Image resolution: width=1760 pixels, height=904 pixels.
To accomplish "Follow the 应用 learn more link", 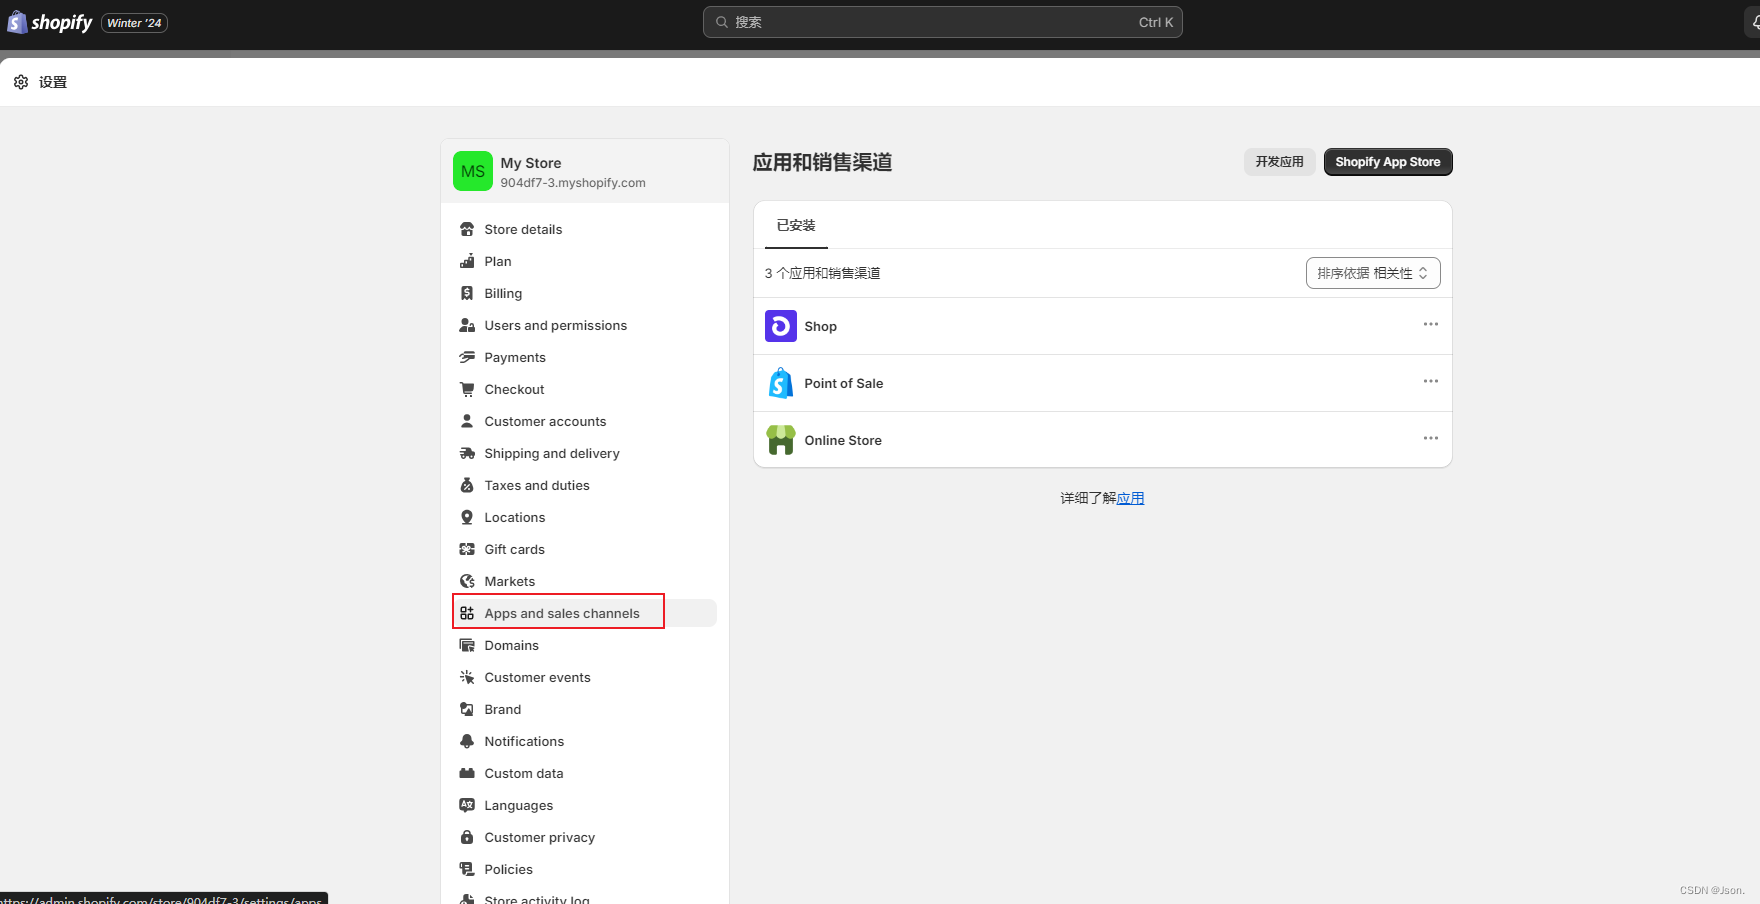I will (x=1130, y=498).
